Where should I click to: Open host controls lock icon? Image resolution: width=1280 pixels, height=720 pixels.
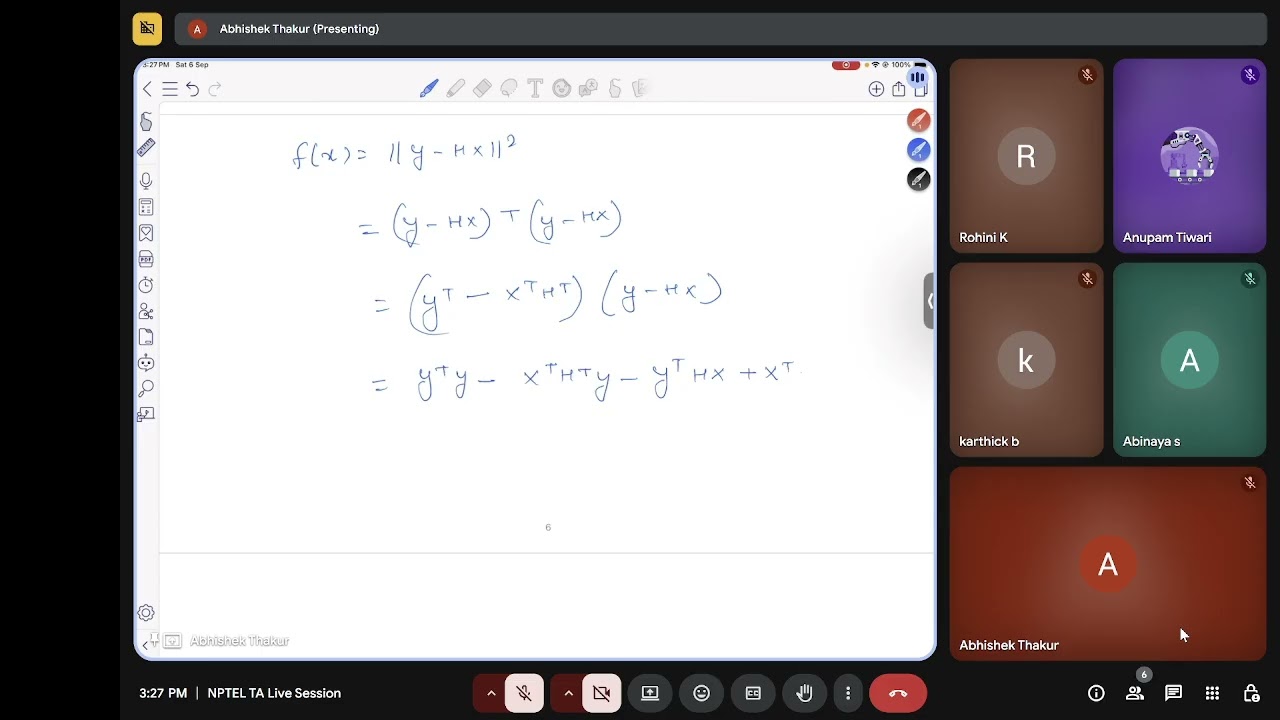click(1251, 693)
